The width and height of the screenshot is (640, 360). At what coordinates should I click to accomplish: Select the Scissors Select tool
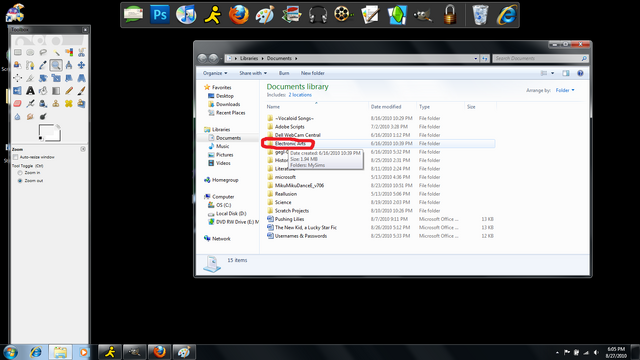[x=81, y=52]
